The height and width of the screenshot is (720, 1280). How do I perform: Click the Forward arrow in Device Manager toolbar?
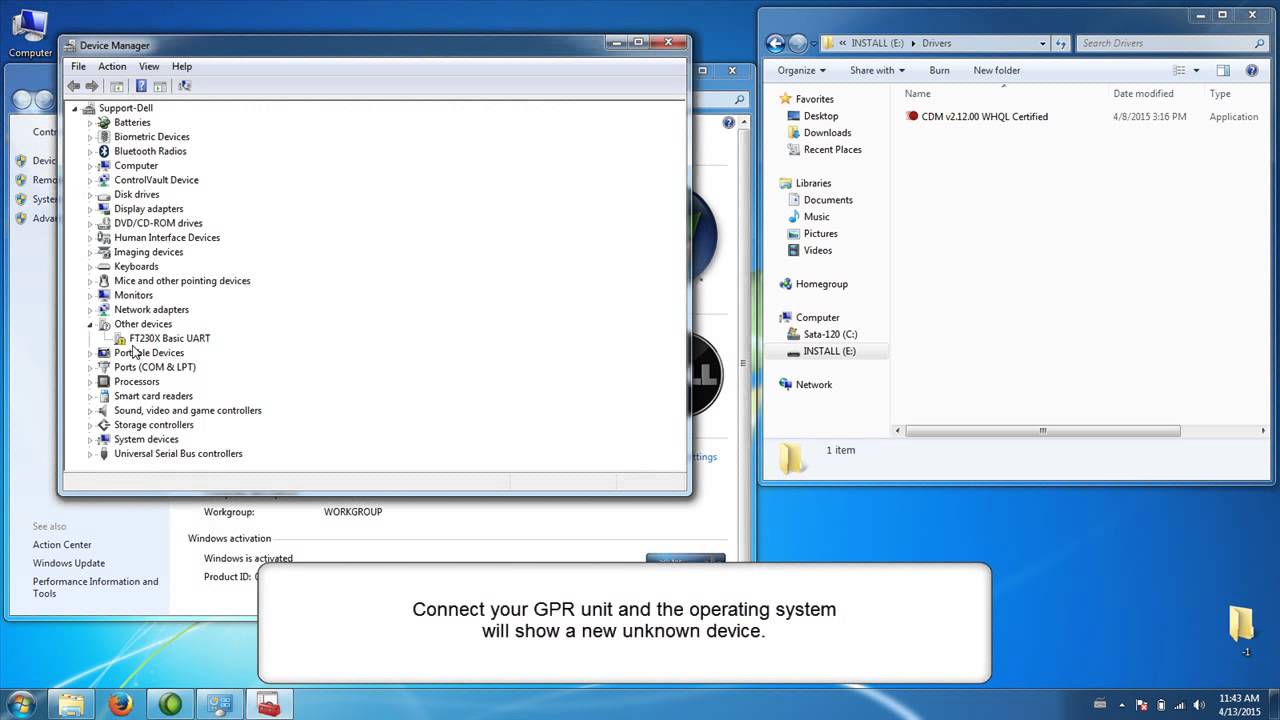point(92,86)
